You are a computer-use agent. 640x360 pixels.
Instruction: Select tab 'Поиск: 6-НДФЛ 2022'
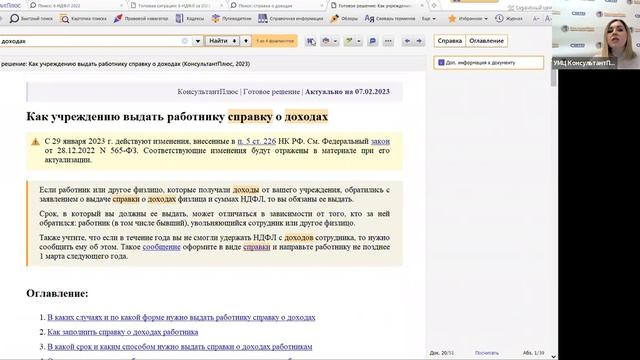76,6
